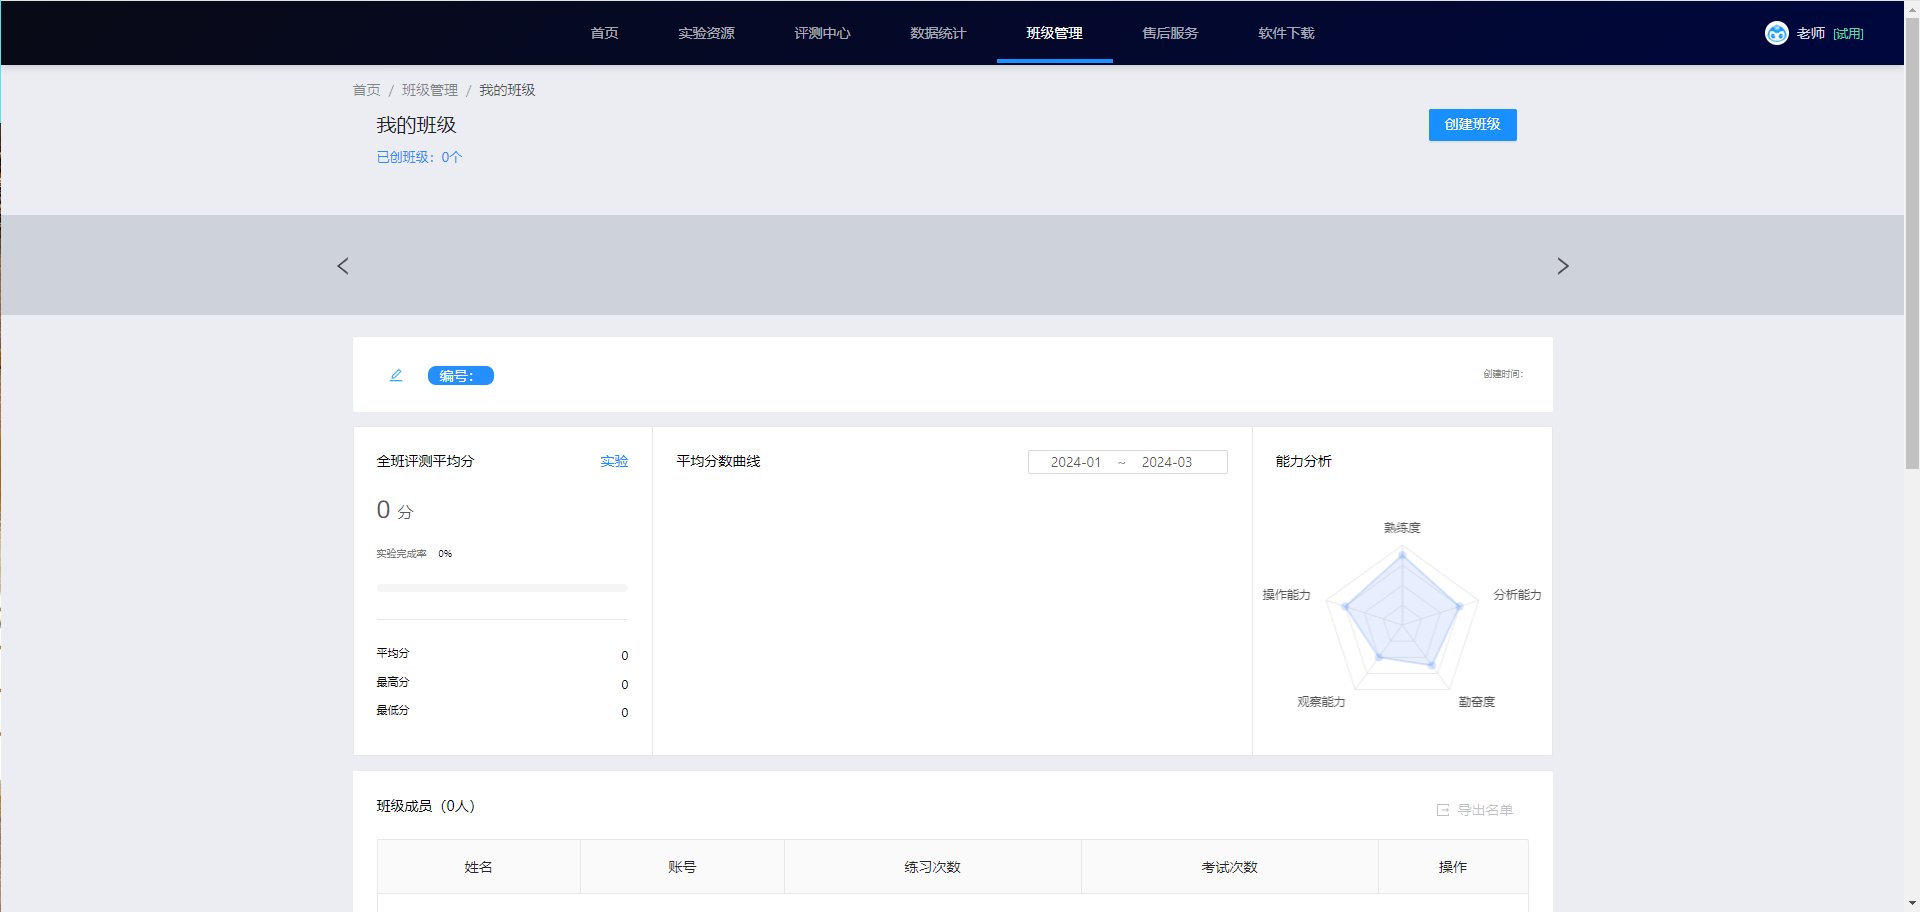Select the 数据统计 menu item
The width and height of the screenshot is (1920, 912).
[938, 33]
